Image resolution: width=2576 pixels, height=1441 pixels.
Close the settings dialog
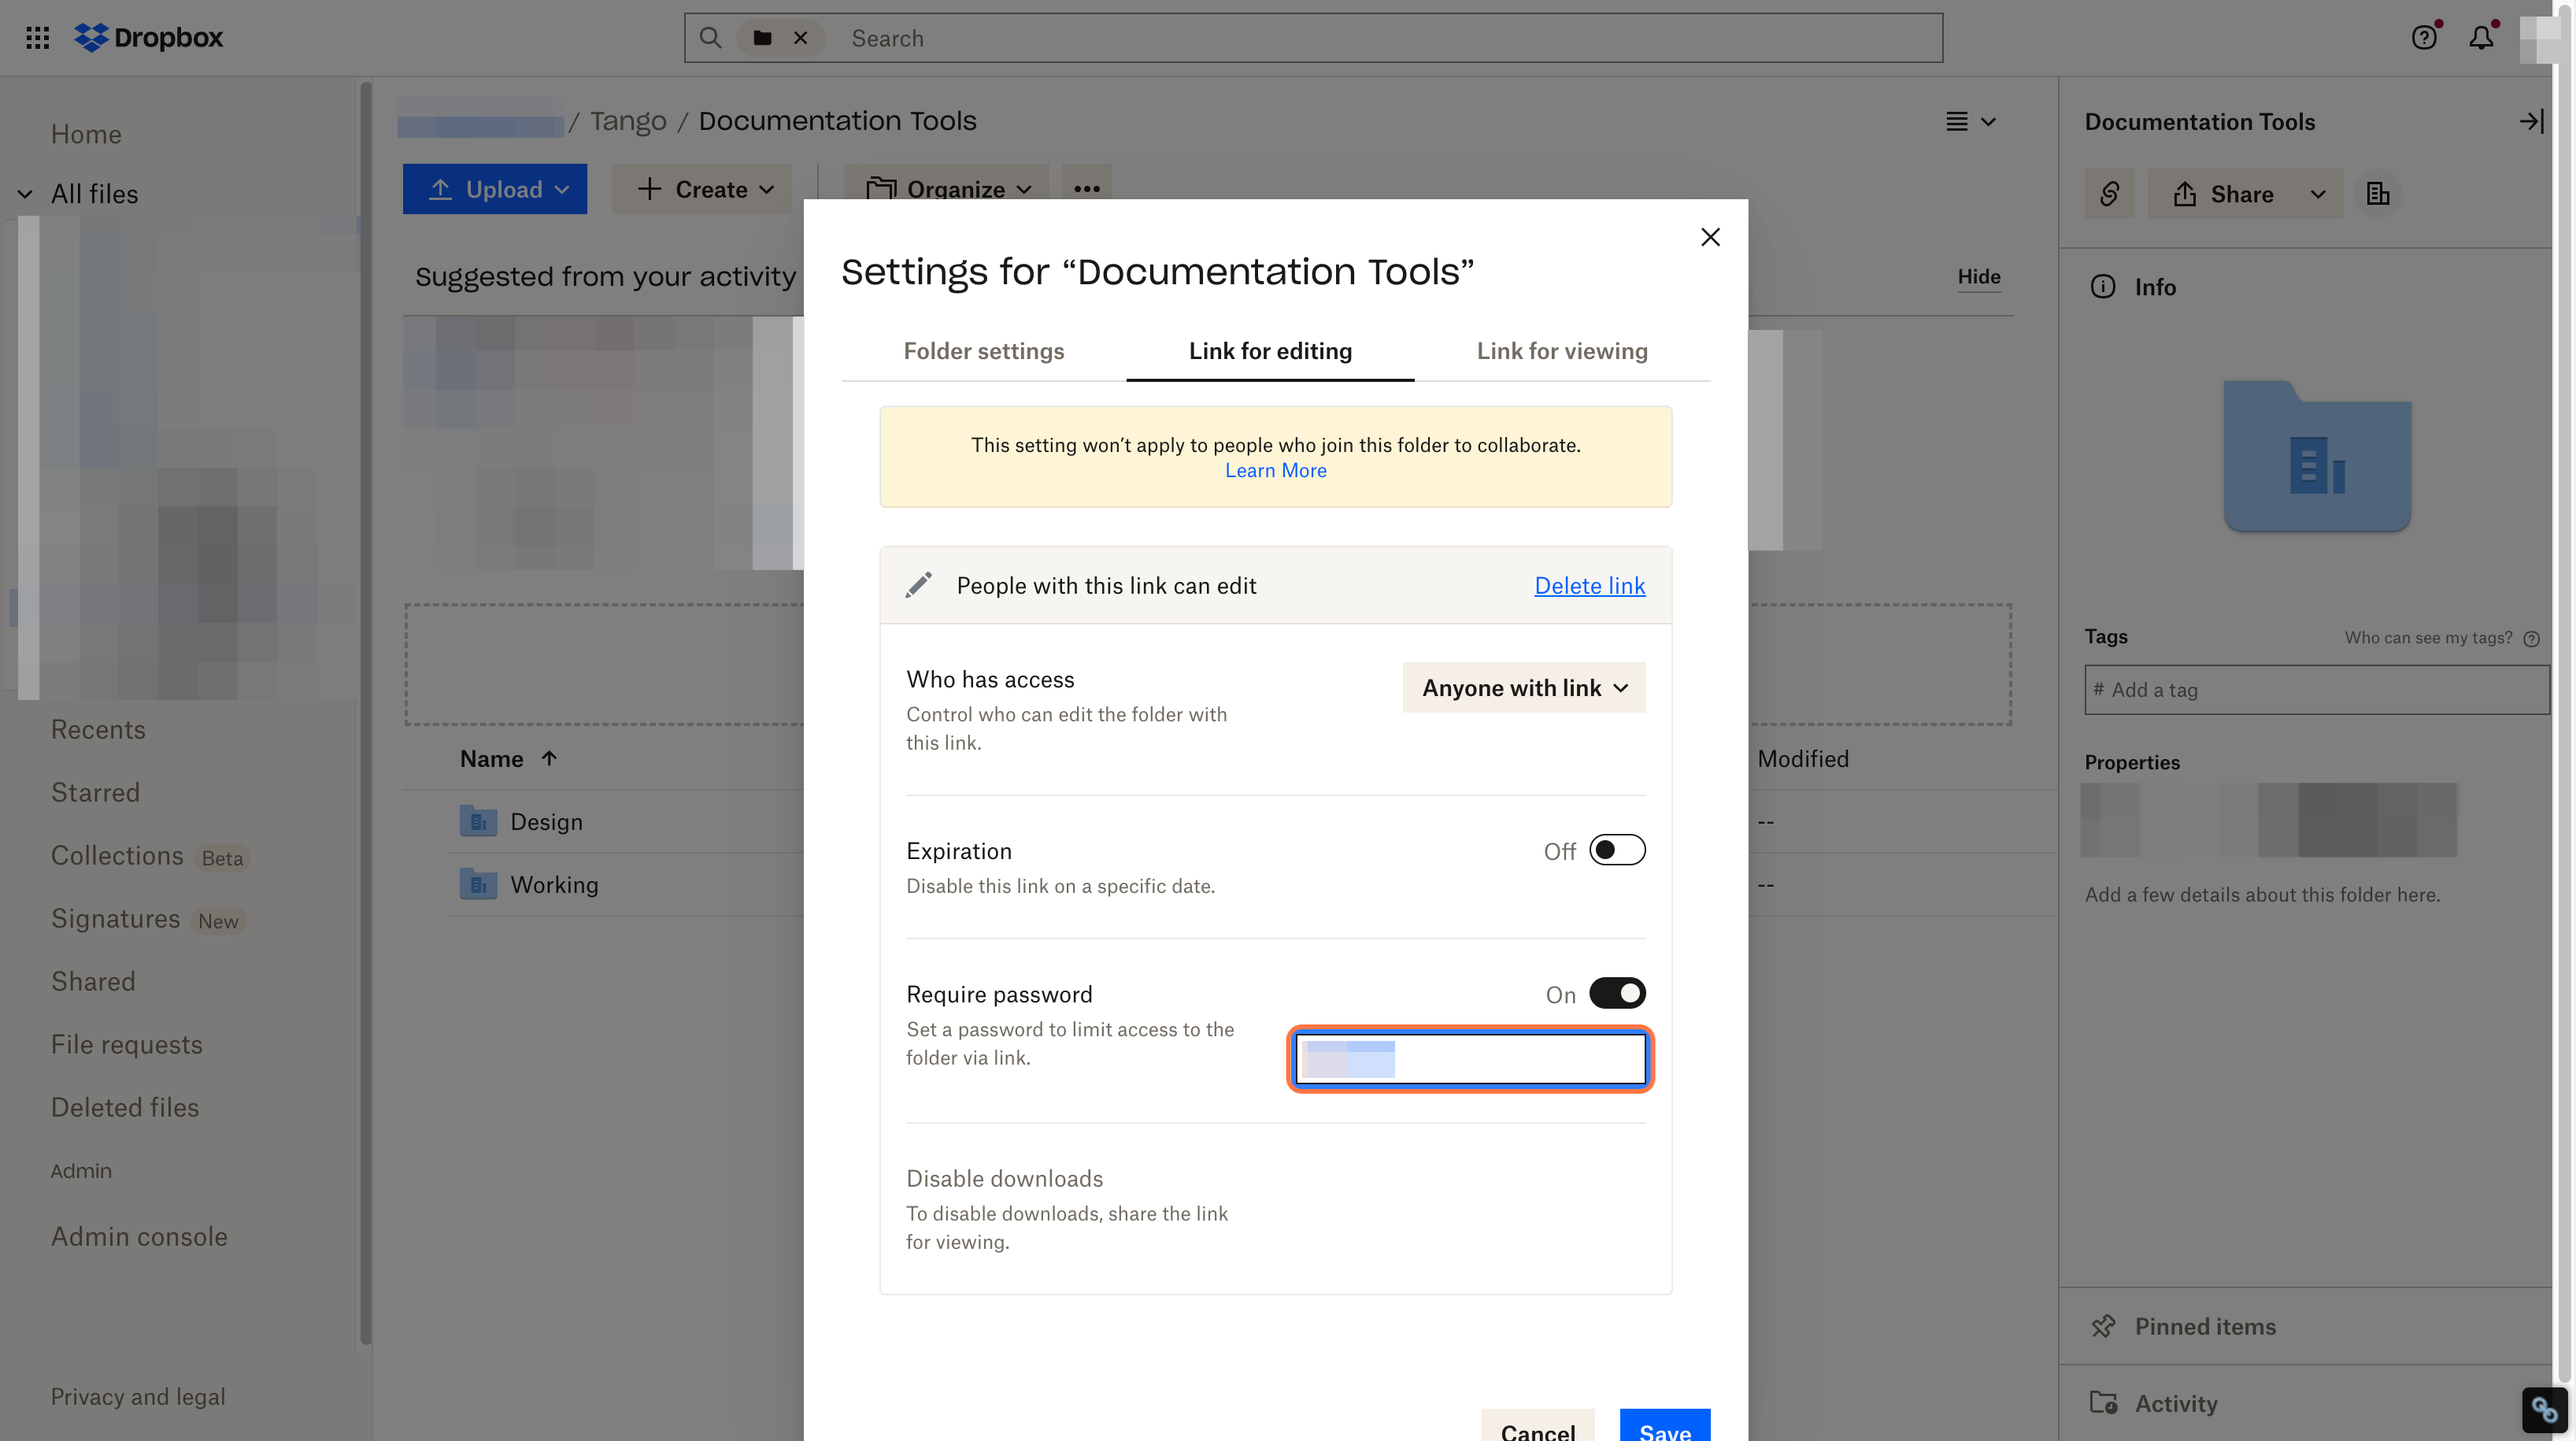1710,237
